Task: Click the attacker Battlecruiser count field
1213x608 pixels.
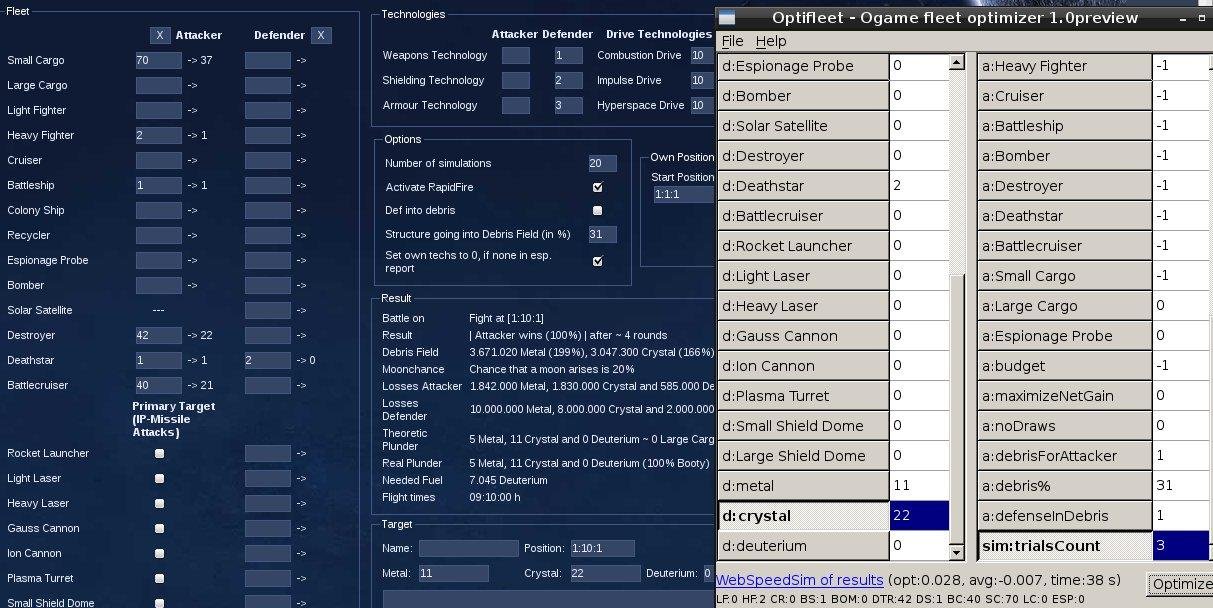Action: [159, 385]
